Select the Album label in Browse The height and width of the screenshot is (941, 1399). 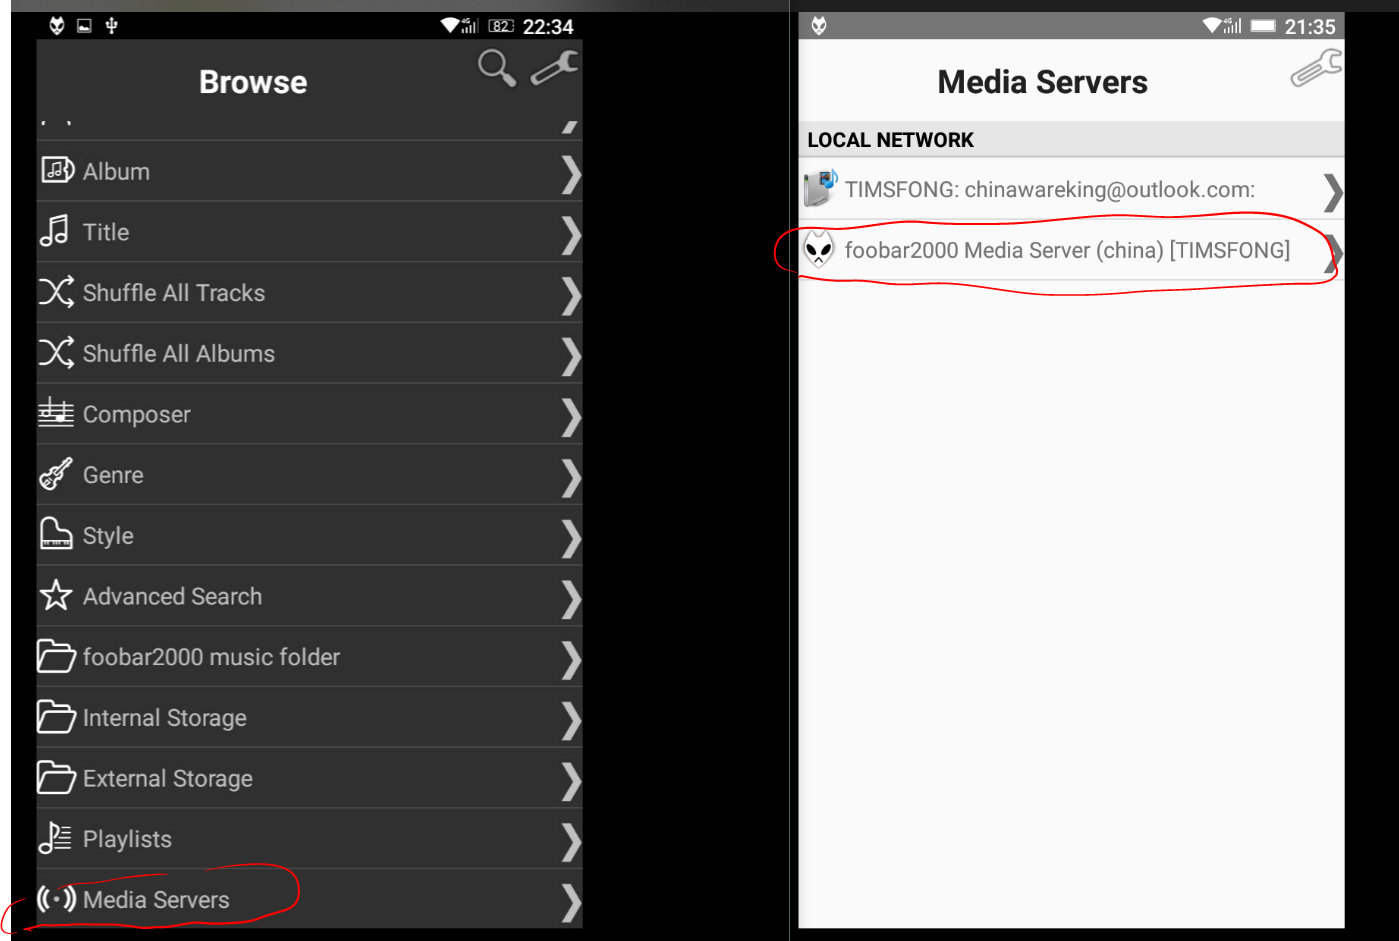(116, 172)
